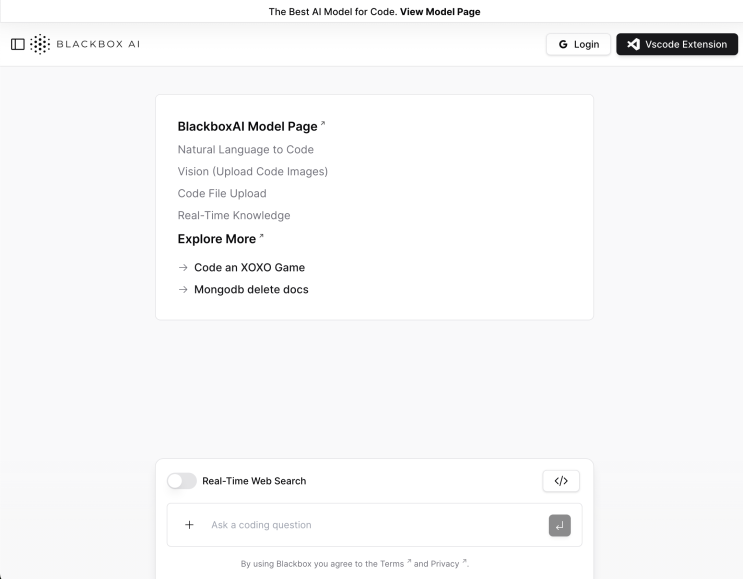743x579 pixels.
Task: Select Real-Time Knowledge
Action: pyautogui.click(x=234, y=215)
